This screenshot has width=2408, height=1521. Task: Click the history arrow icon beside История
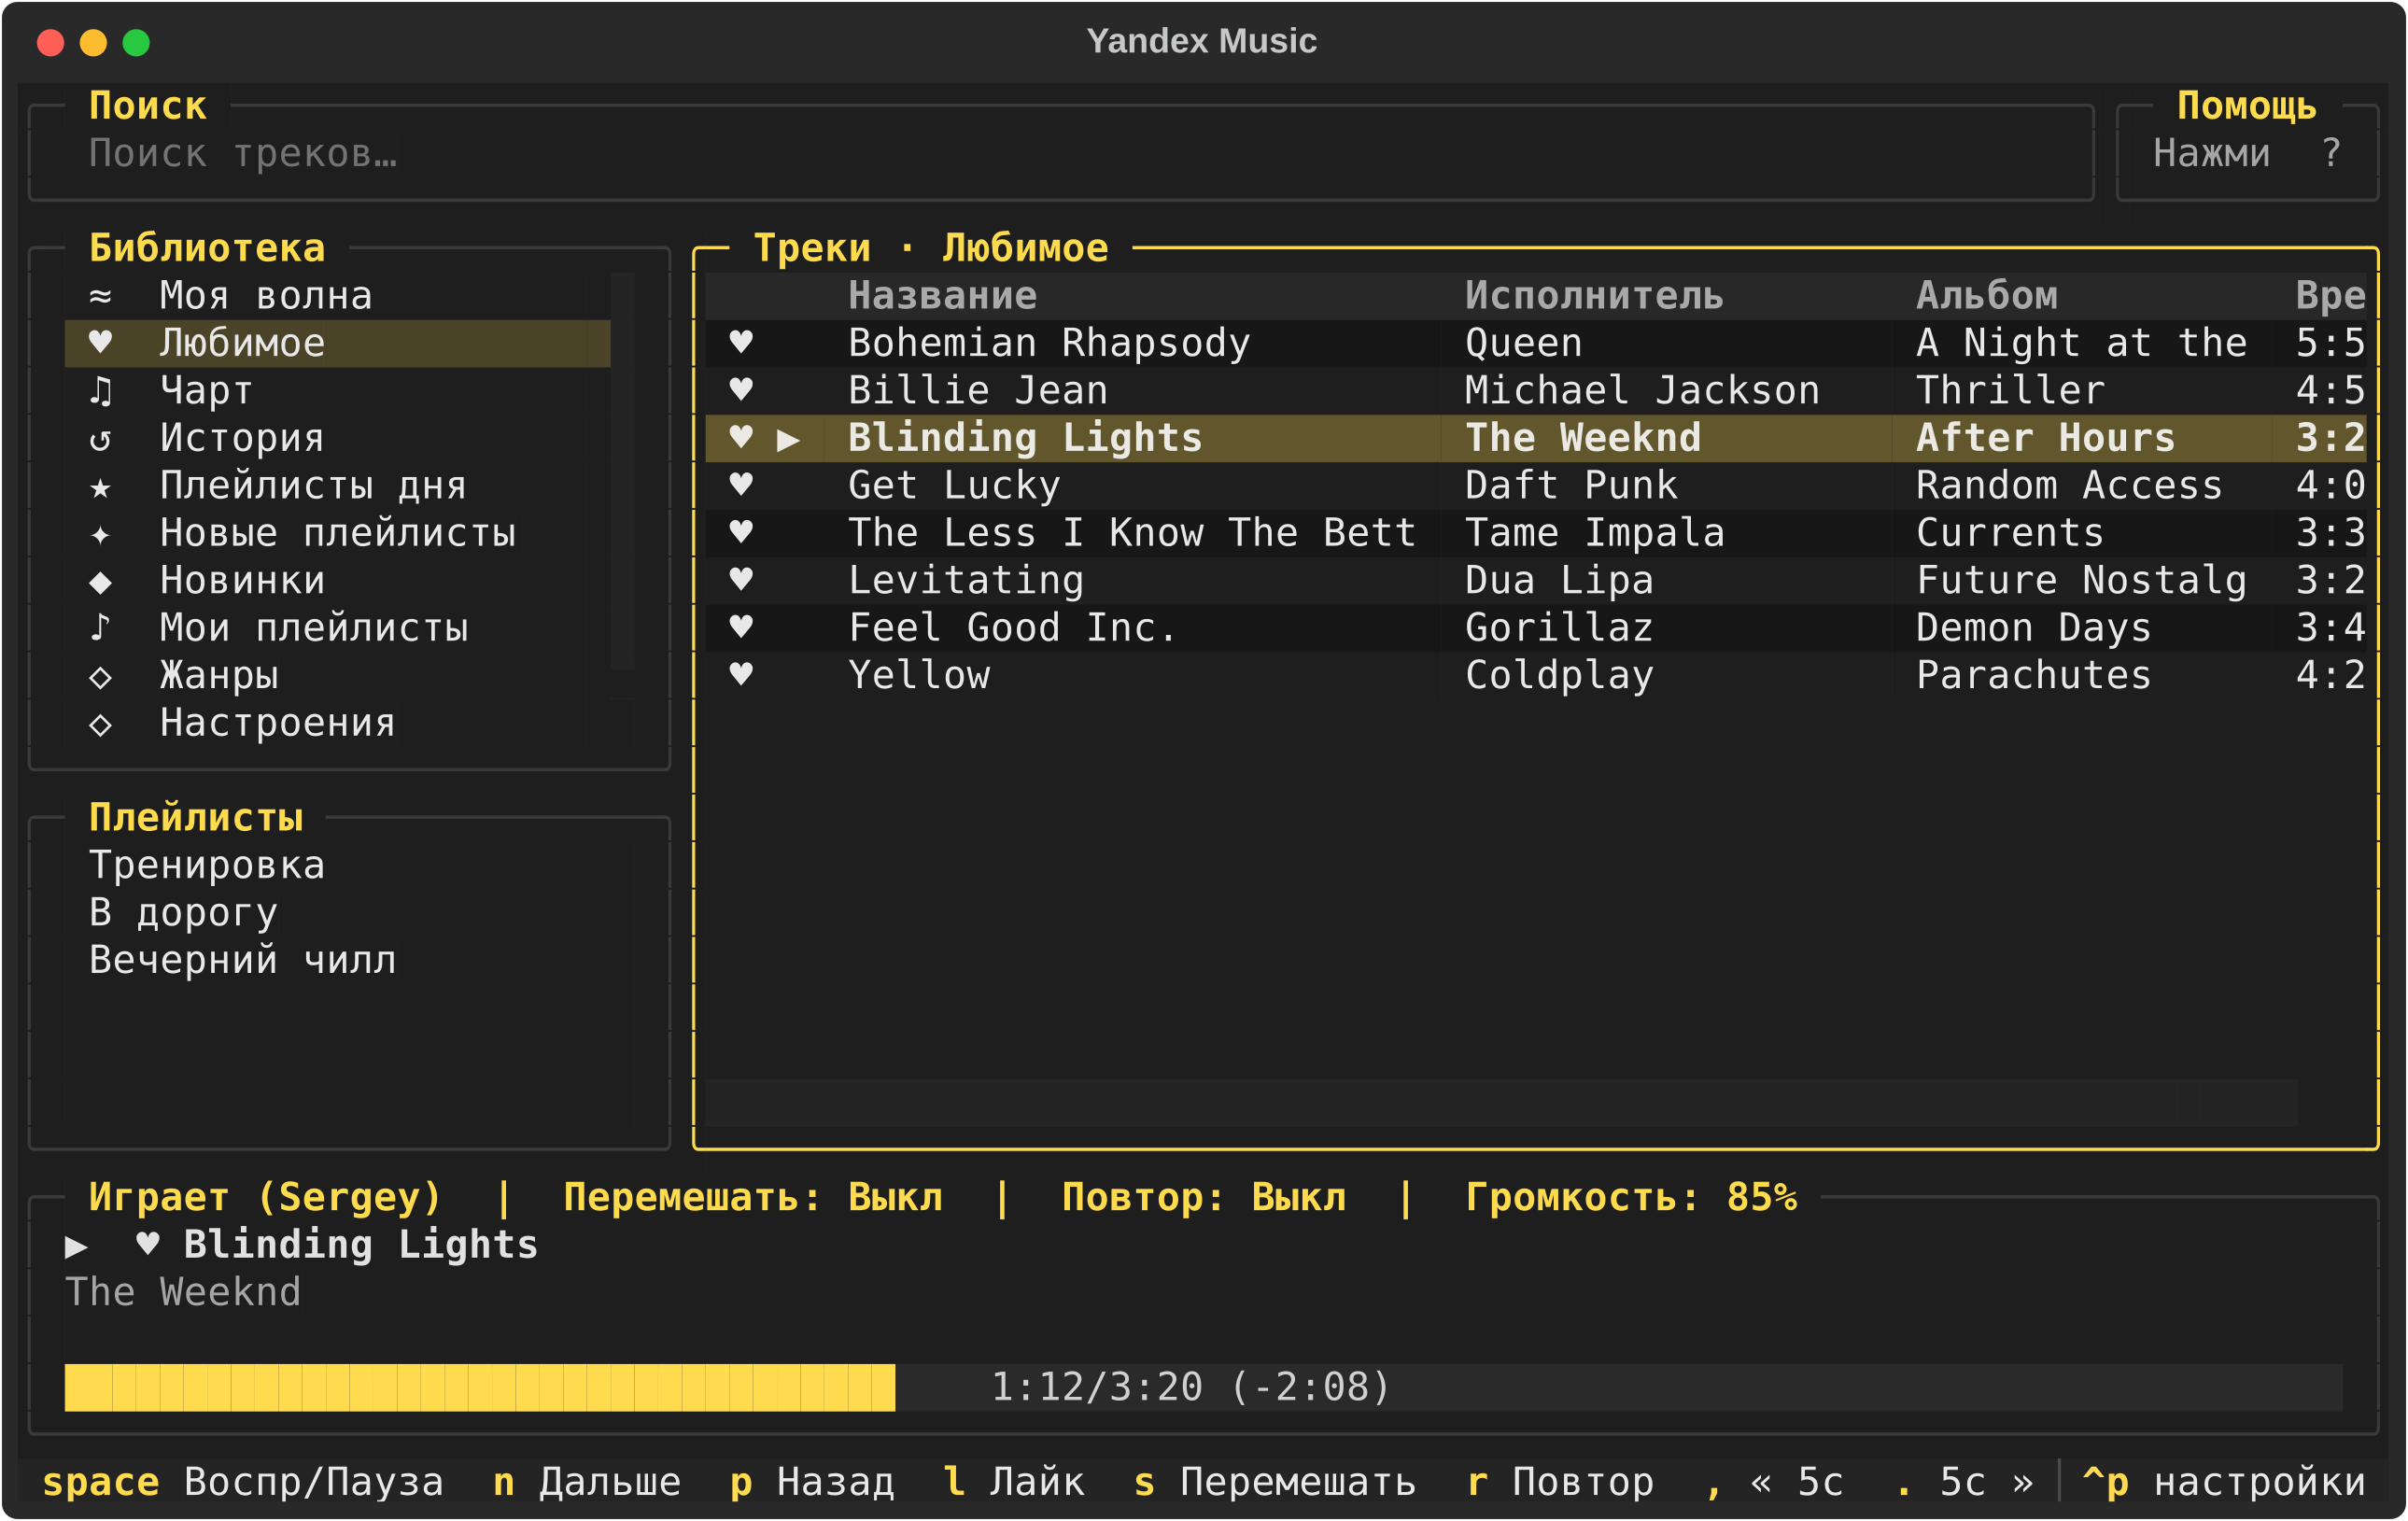pyautogui.click(x=100, y=438)
